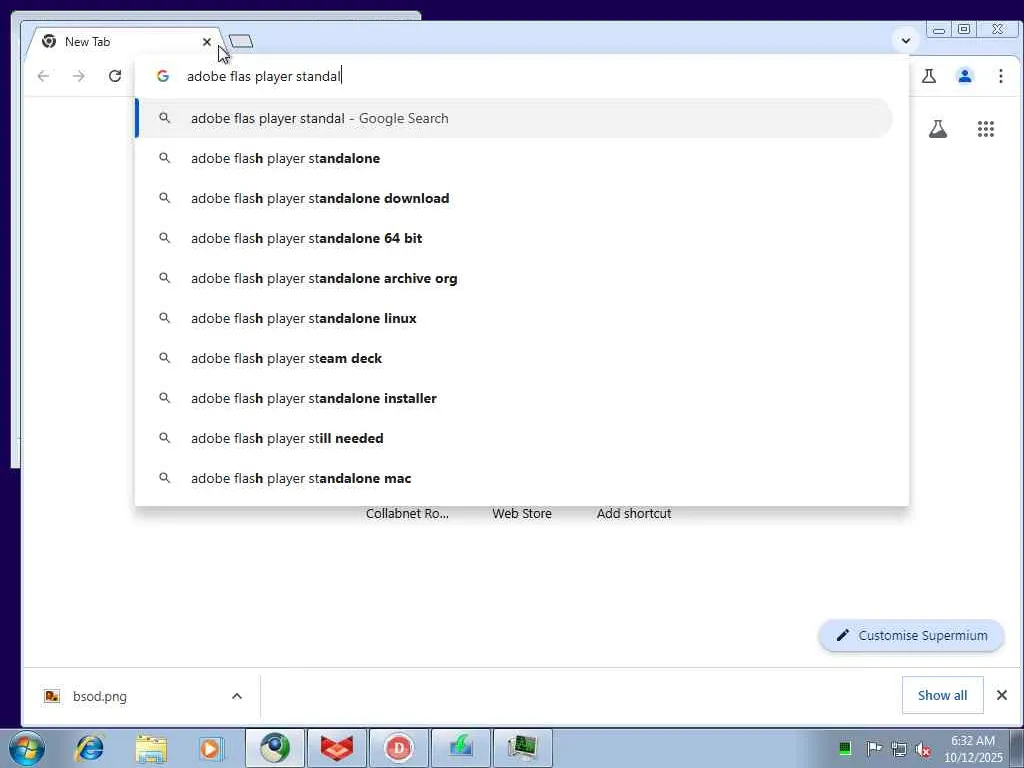This screenshot has width=1024, height=768.
Task: Open Windows Explorer folder in taskbar
Action: pos(151,748)
